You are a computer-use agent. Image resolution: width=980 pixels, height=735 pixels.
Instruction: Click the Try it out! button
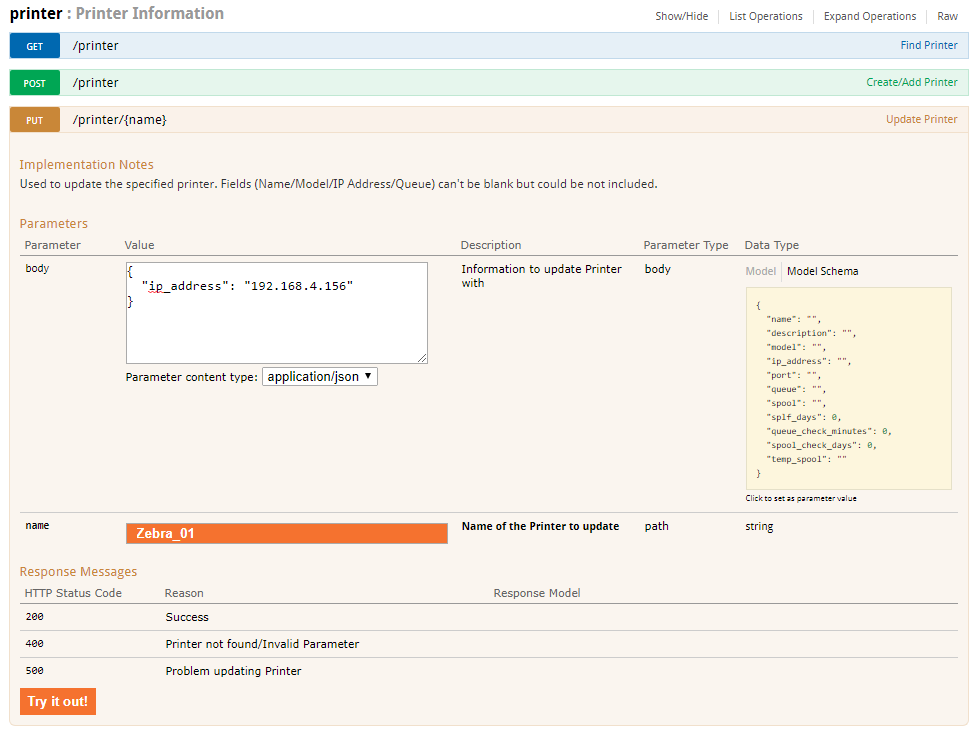[58, 701]
